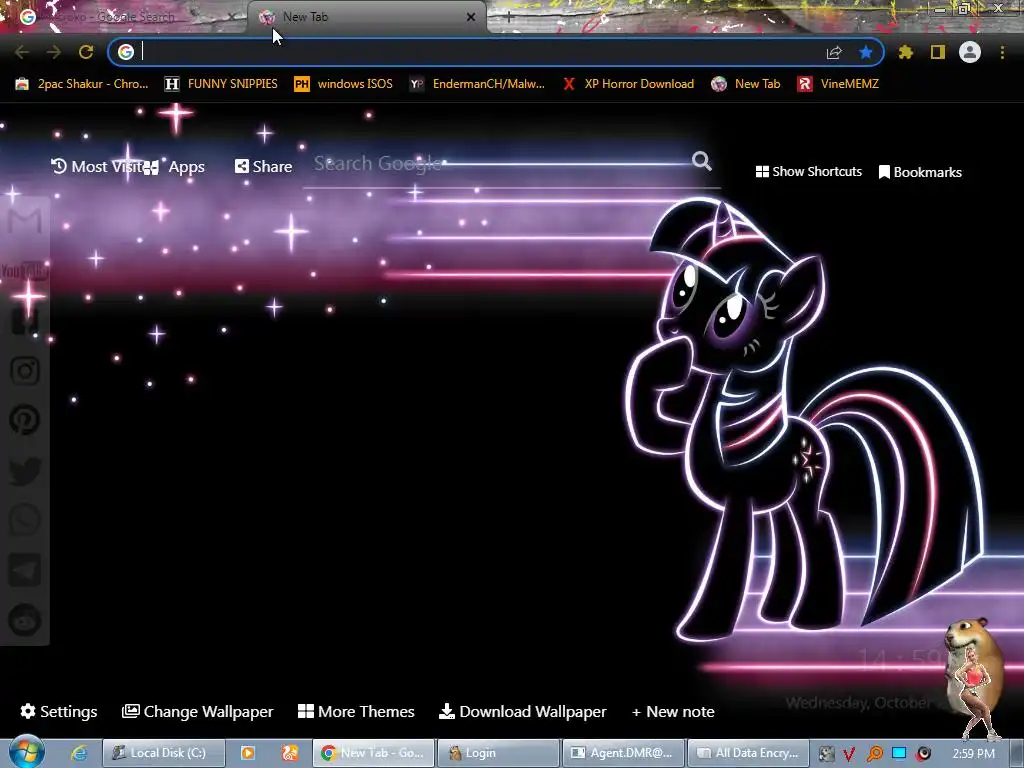The height and width of the screenshot is (768, 1024).
Task: Click Change Wallpaper
Action: pyautogui.click(x=197, y=711)
